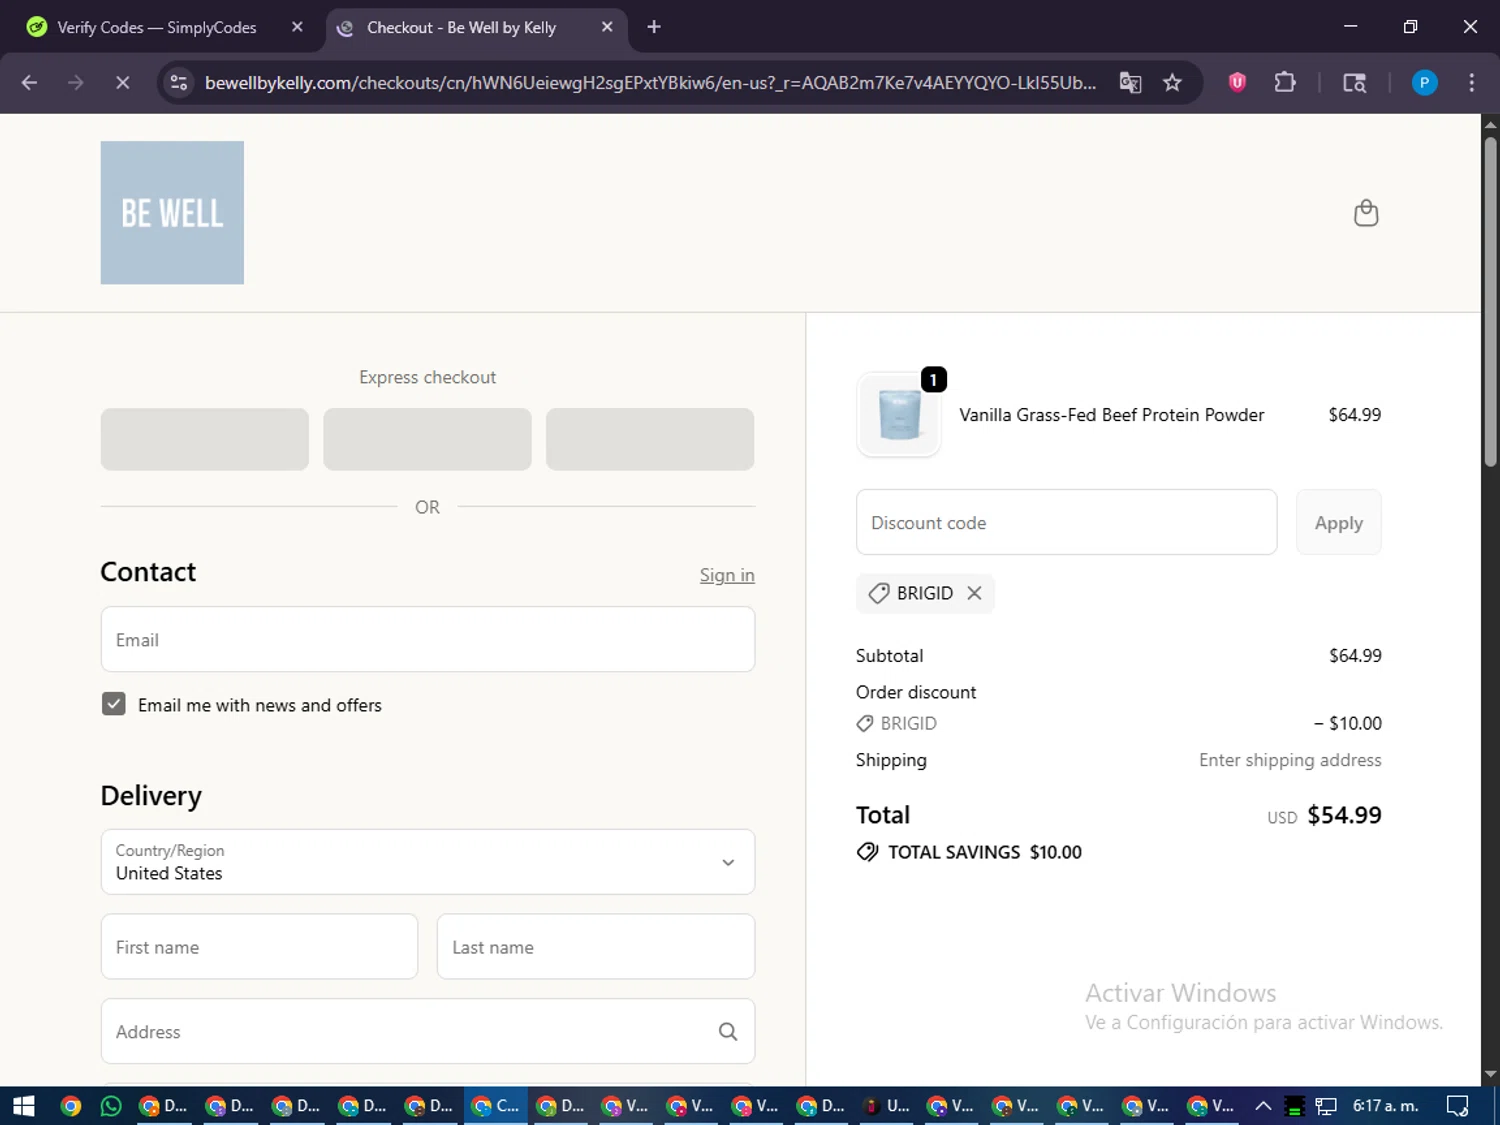Expand the Country/Region dropdown
The image size is (1500, 1125).
(x=428, y=862)
